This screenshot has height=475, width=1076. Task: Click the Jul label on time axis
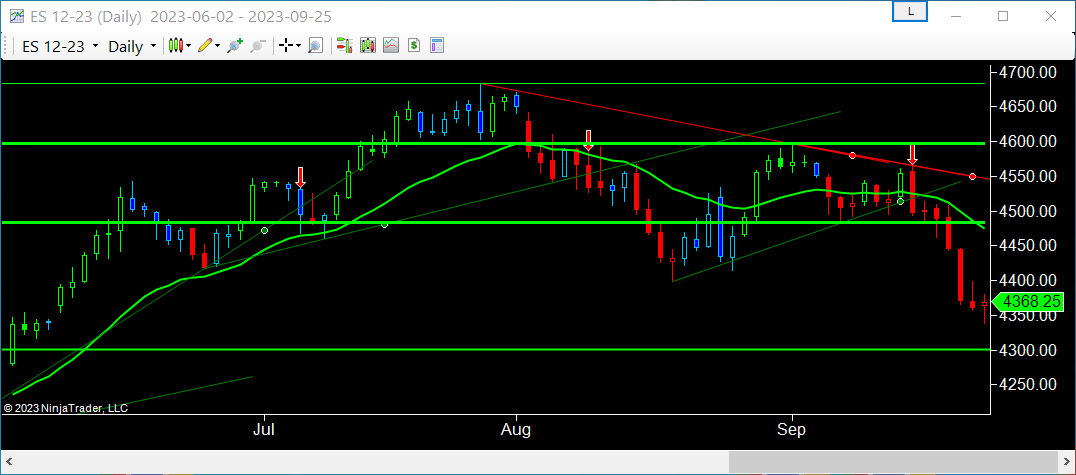coord(264,430)
